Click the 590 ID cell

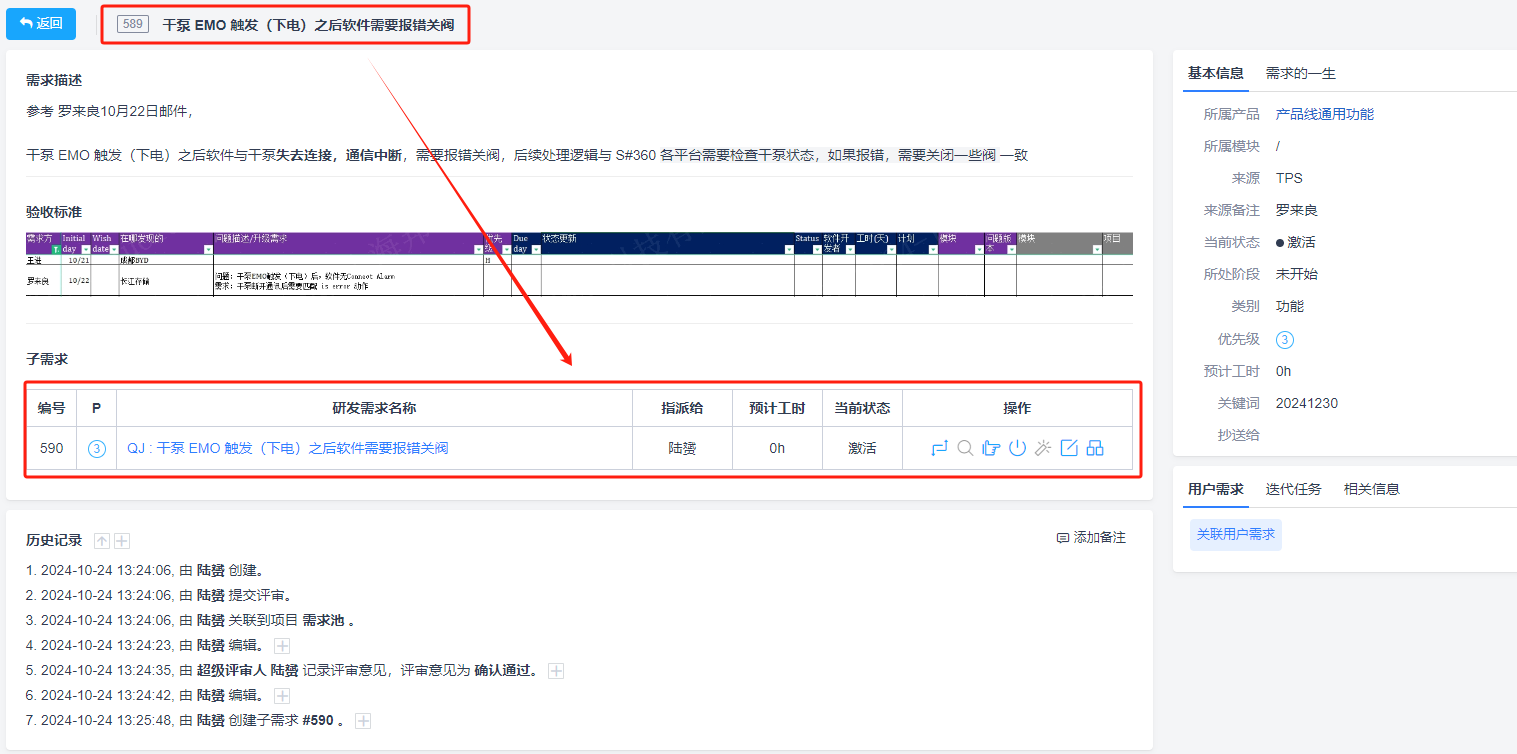(52, 448)
